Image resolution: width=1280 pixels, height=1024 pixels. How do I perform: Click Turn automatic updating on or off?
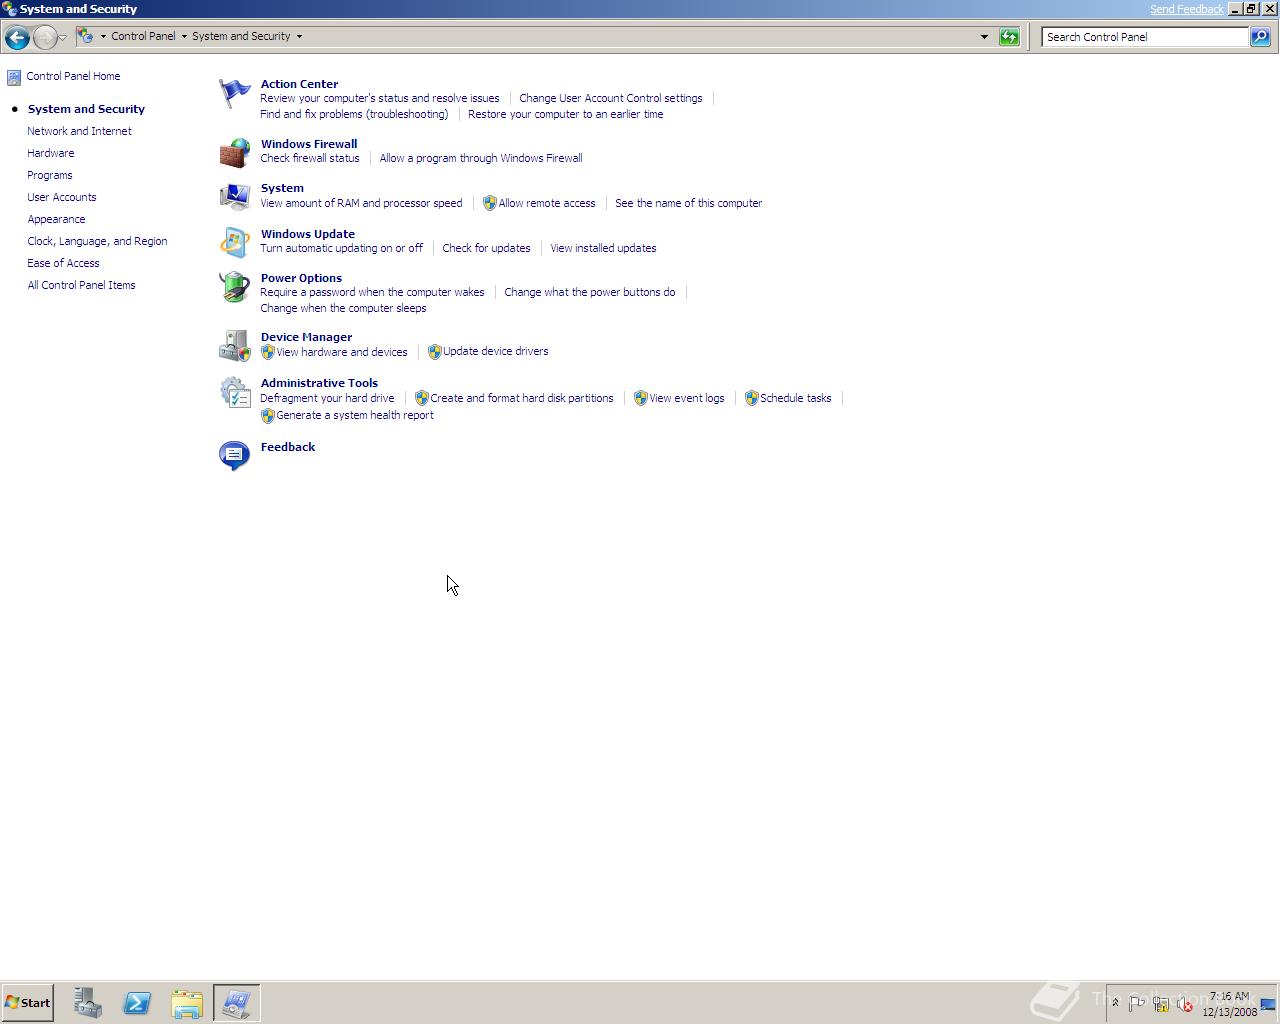(x=341, y=248)
